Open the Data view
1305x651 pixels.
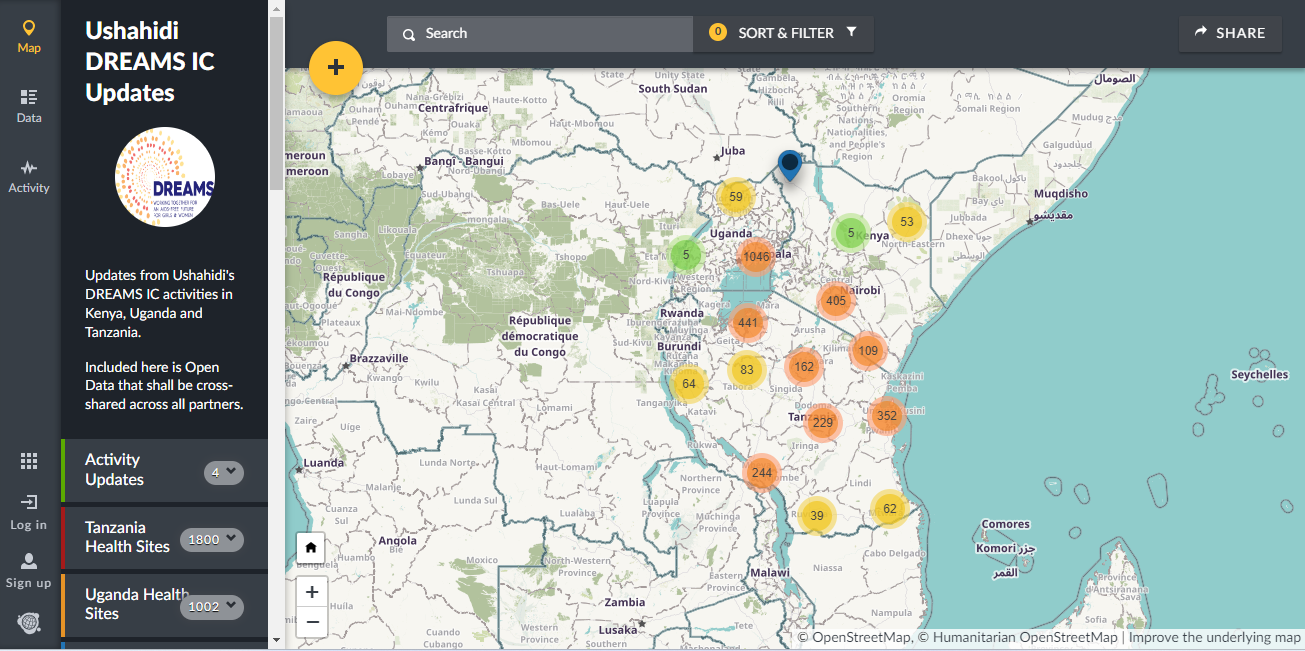click(x=29, y=106)
